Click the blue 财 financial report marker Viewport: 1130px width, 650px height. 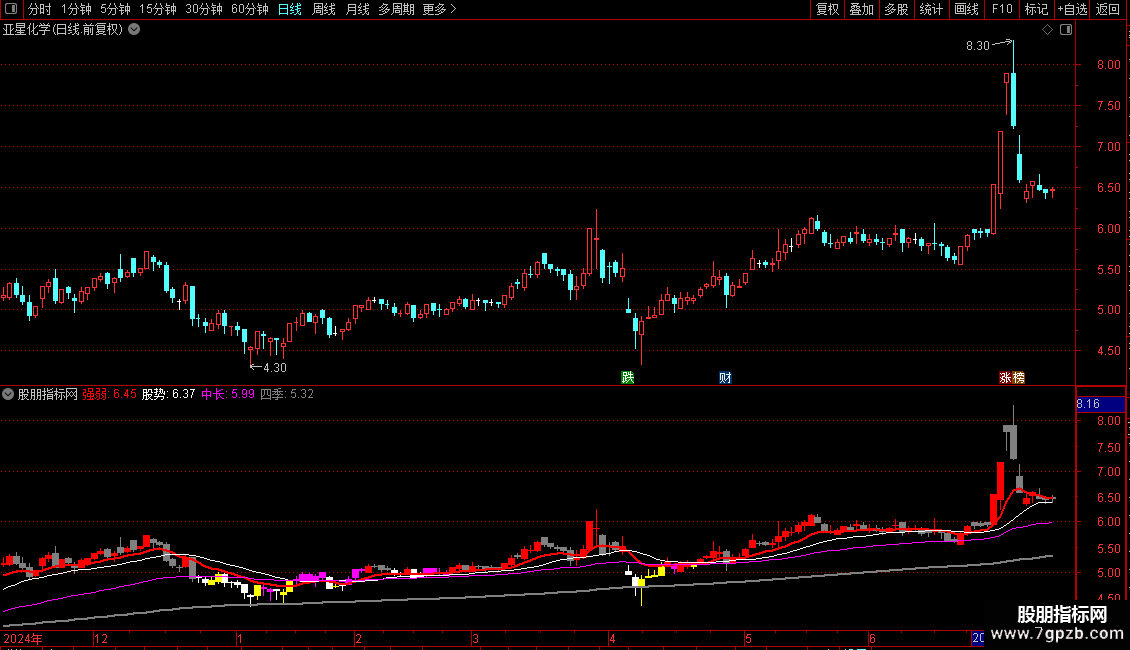725,378
